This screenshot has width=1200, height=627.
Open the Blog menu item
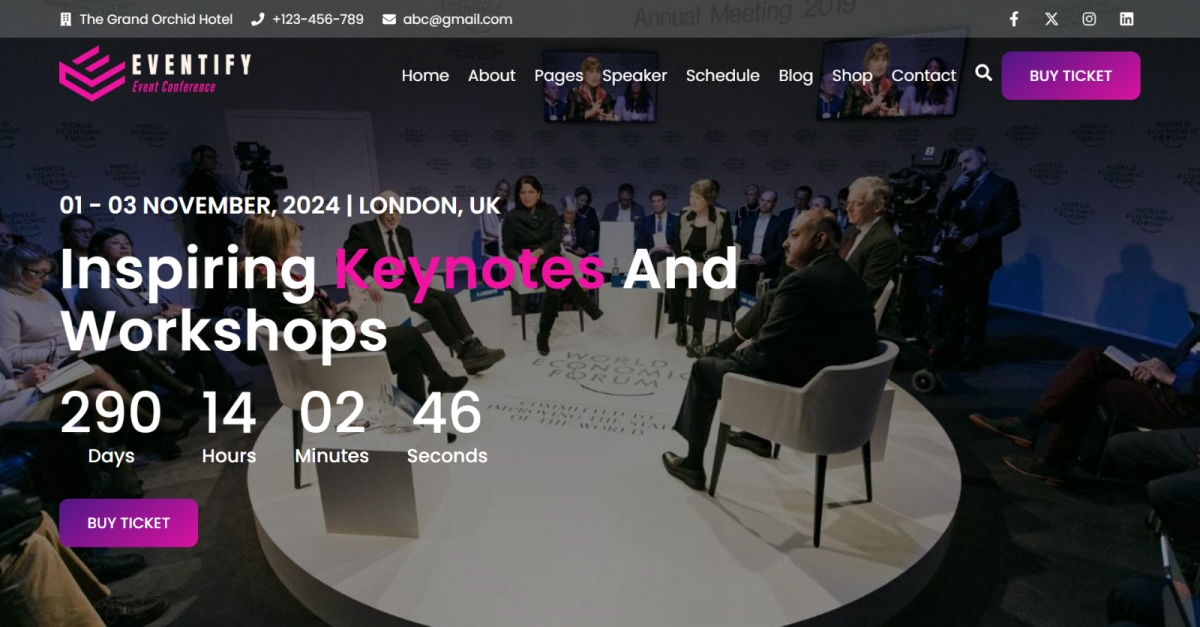(x=796, y=76)
